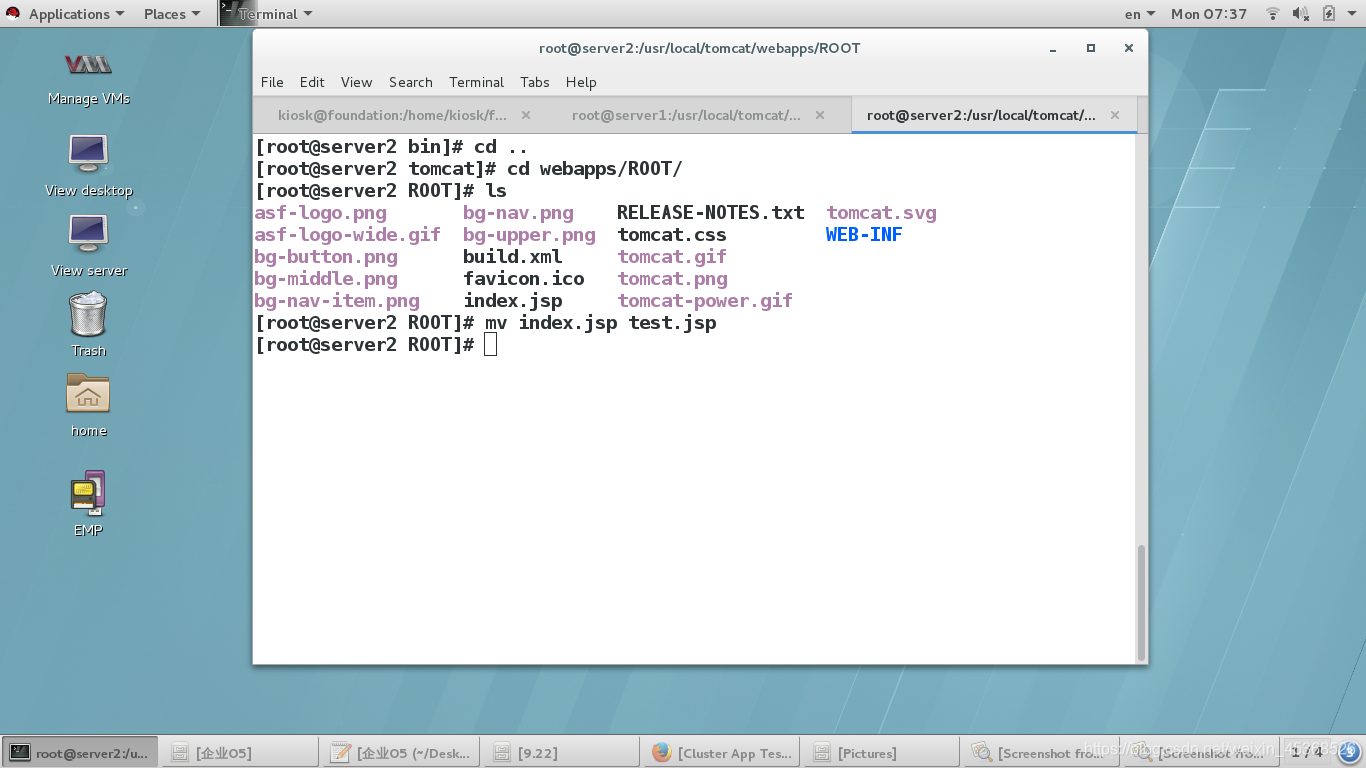Click the bg-nav-item.png filename
This screenshot has height=768, width=1366.
coord(337,301)
